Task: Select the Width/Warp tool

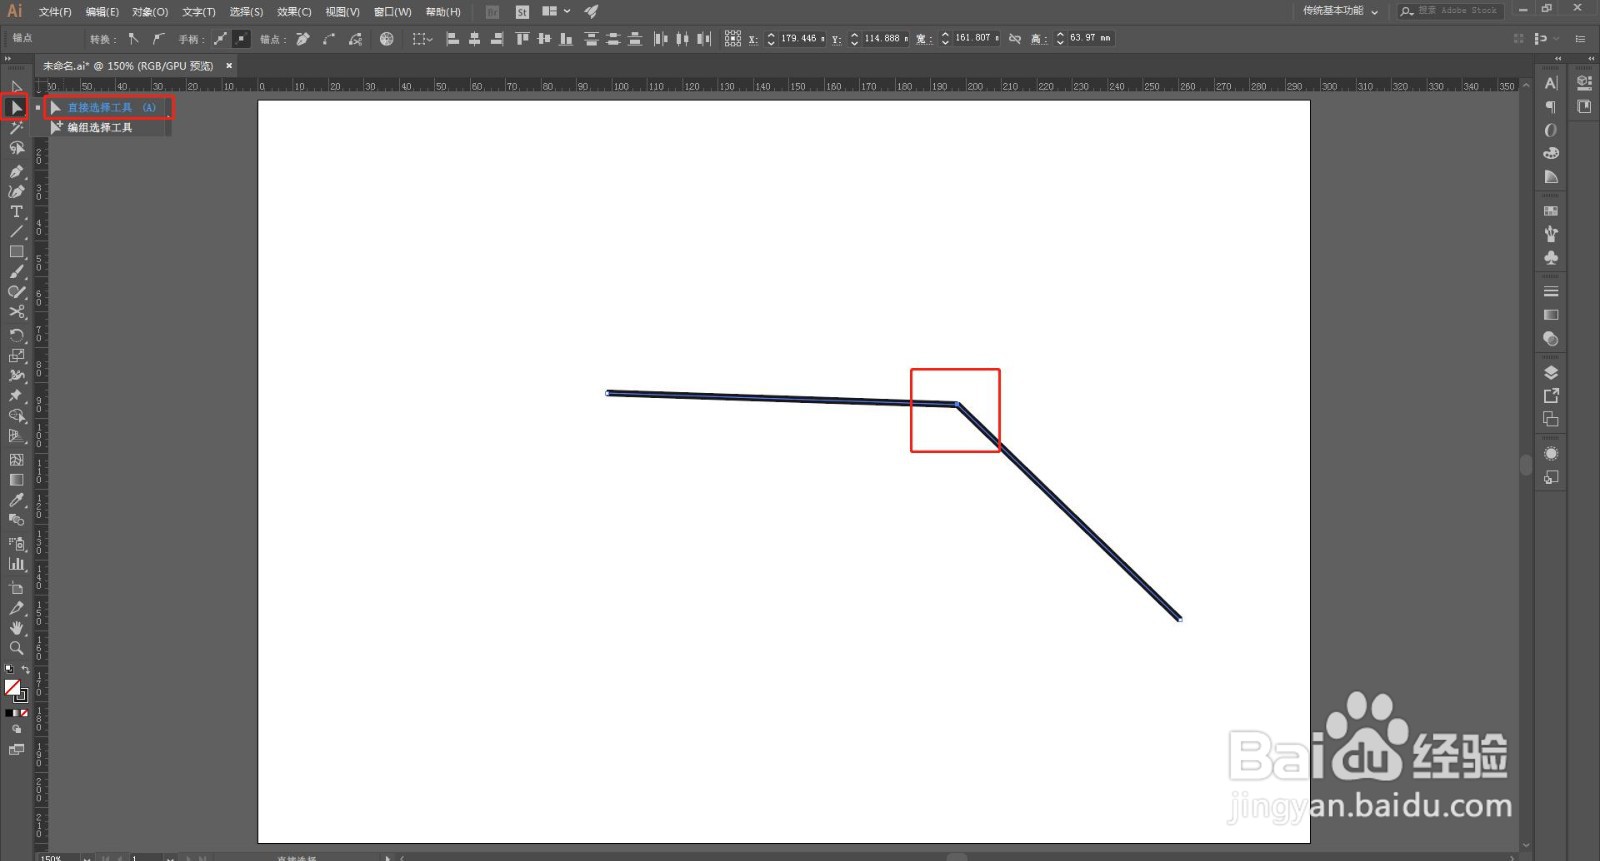Action: [x=16, y=376]
